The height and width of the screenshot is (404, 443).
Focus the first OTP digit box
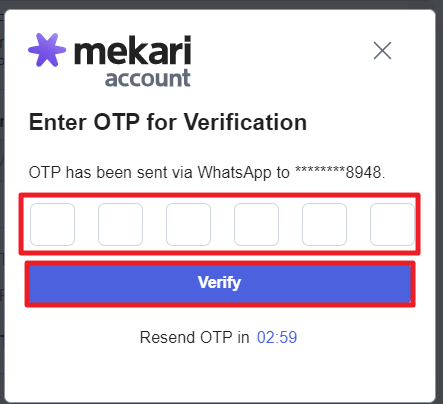[52, 224]
